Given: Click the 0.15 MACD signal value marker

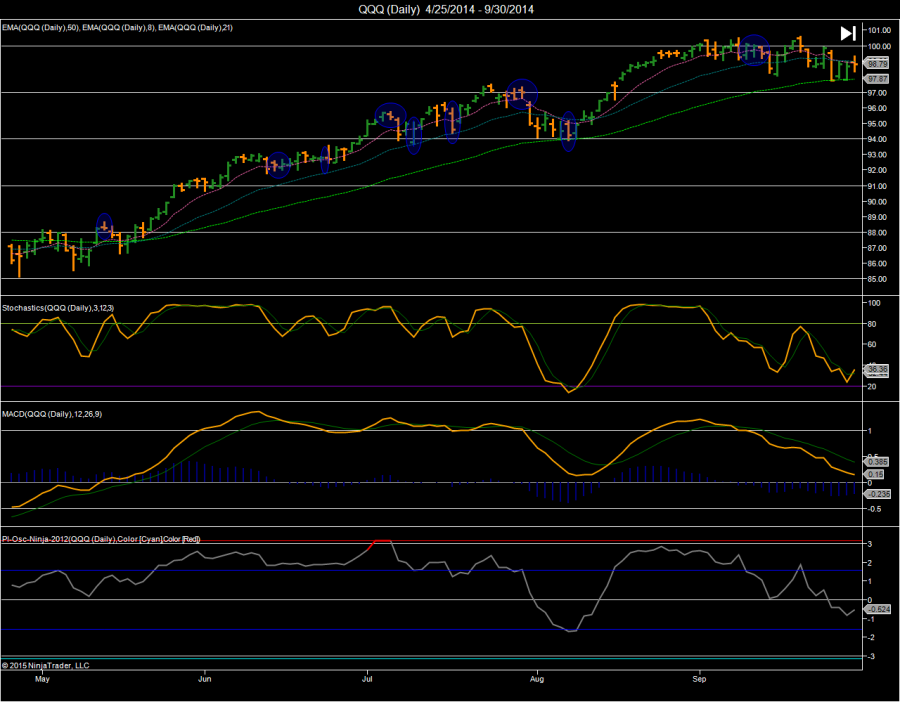Looking at the screenshot, I should pos(876,475).
